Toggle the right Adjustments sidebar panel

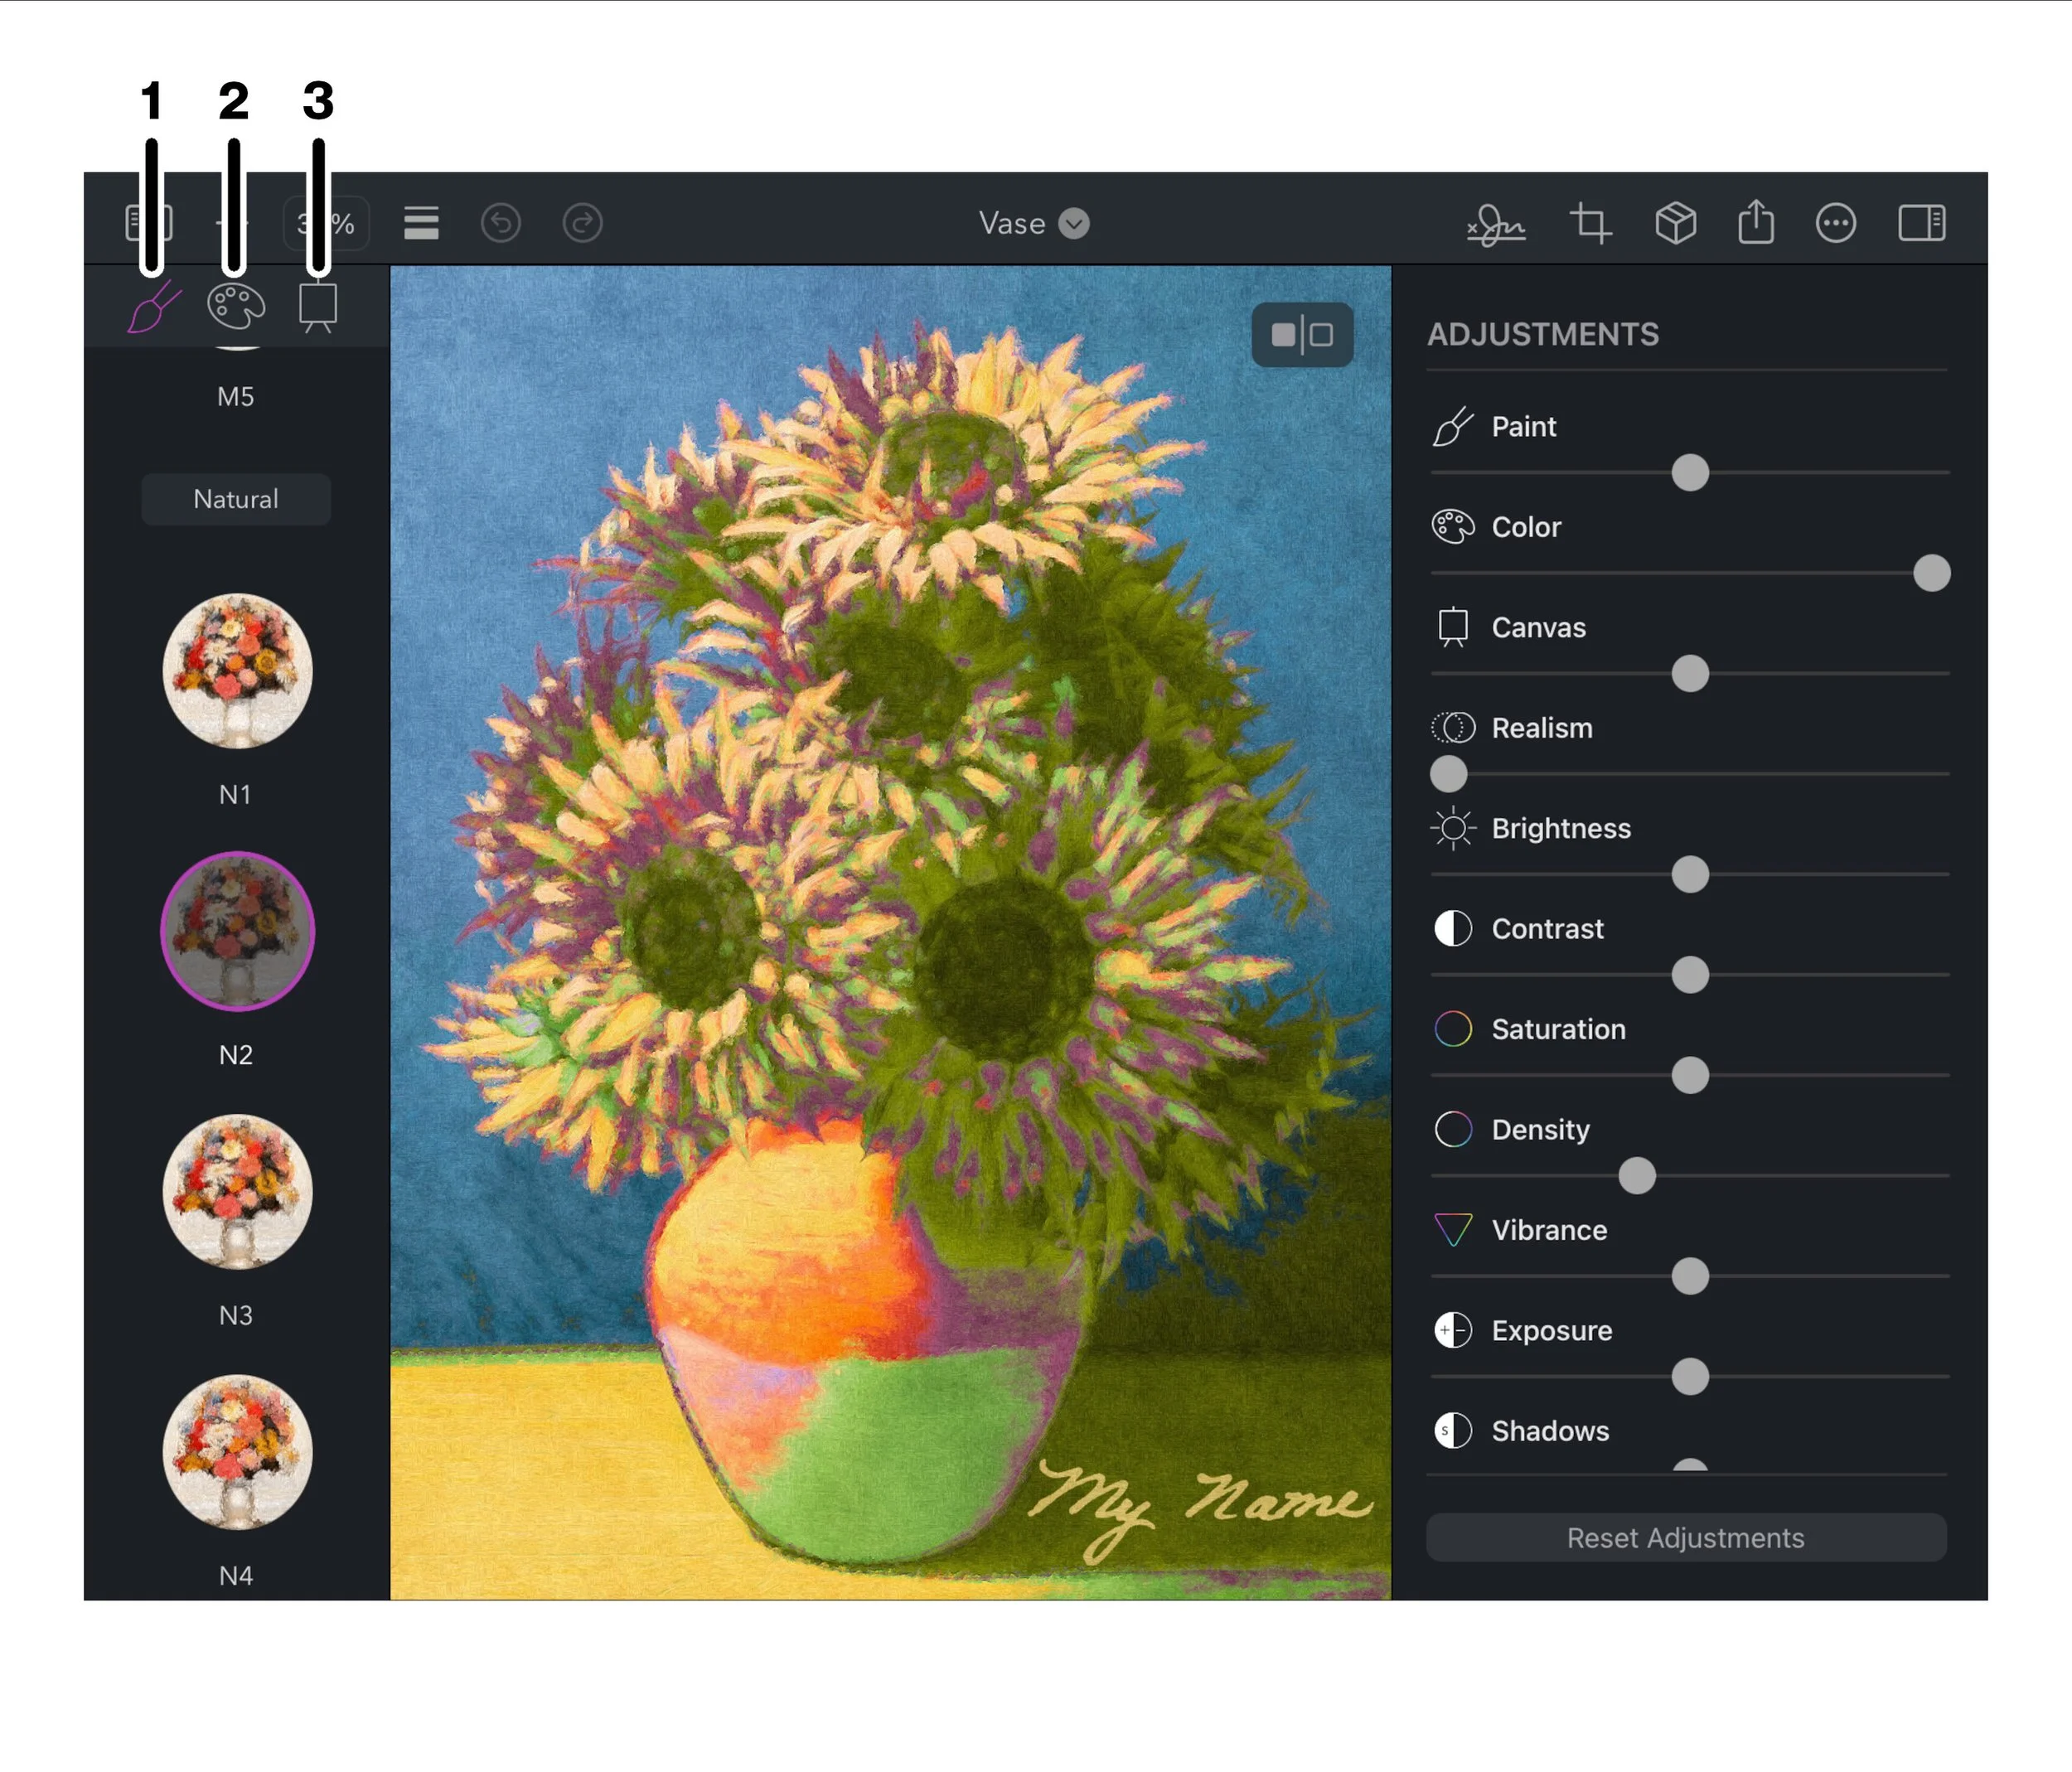point(1921,223)
